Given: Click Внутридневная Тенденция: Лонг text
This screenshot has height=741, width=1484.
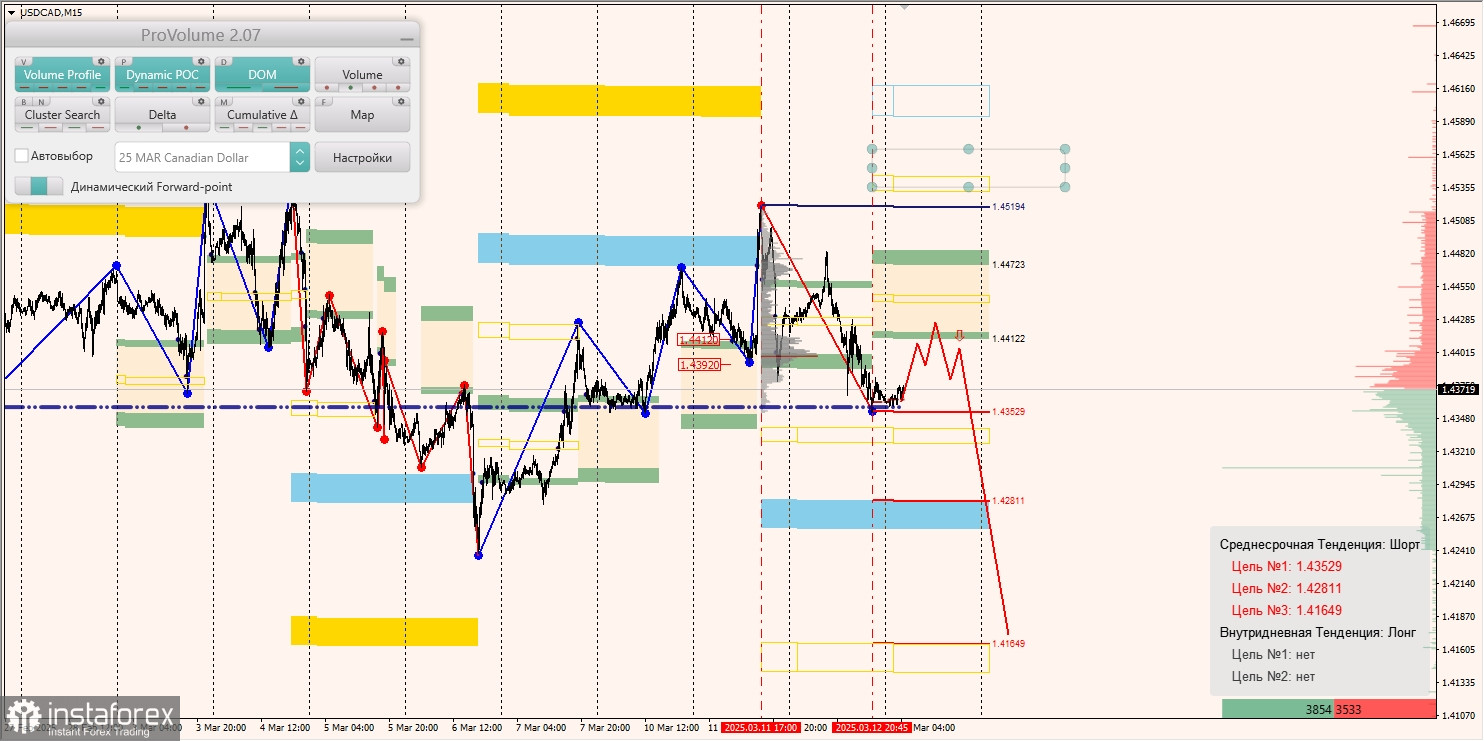Looking at the screenshot, I should (x=1318, y=632).
